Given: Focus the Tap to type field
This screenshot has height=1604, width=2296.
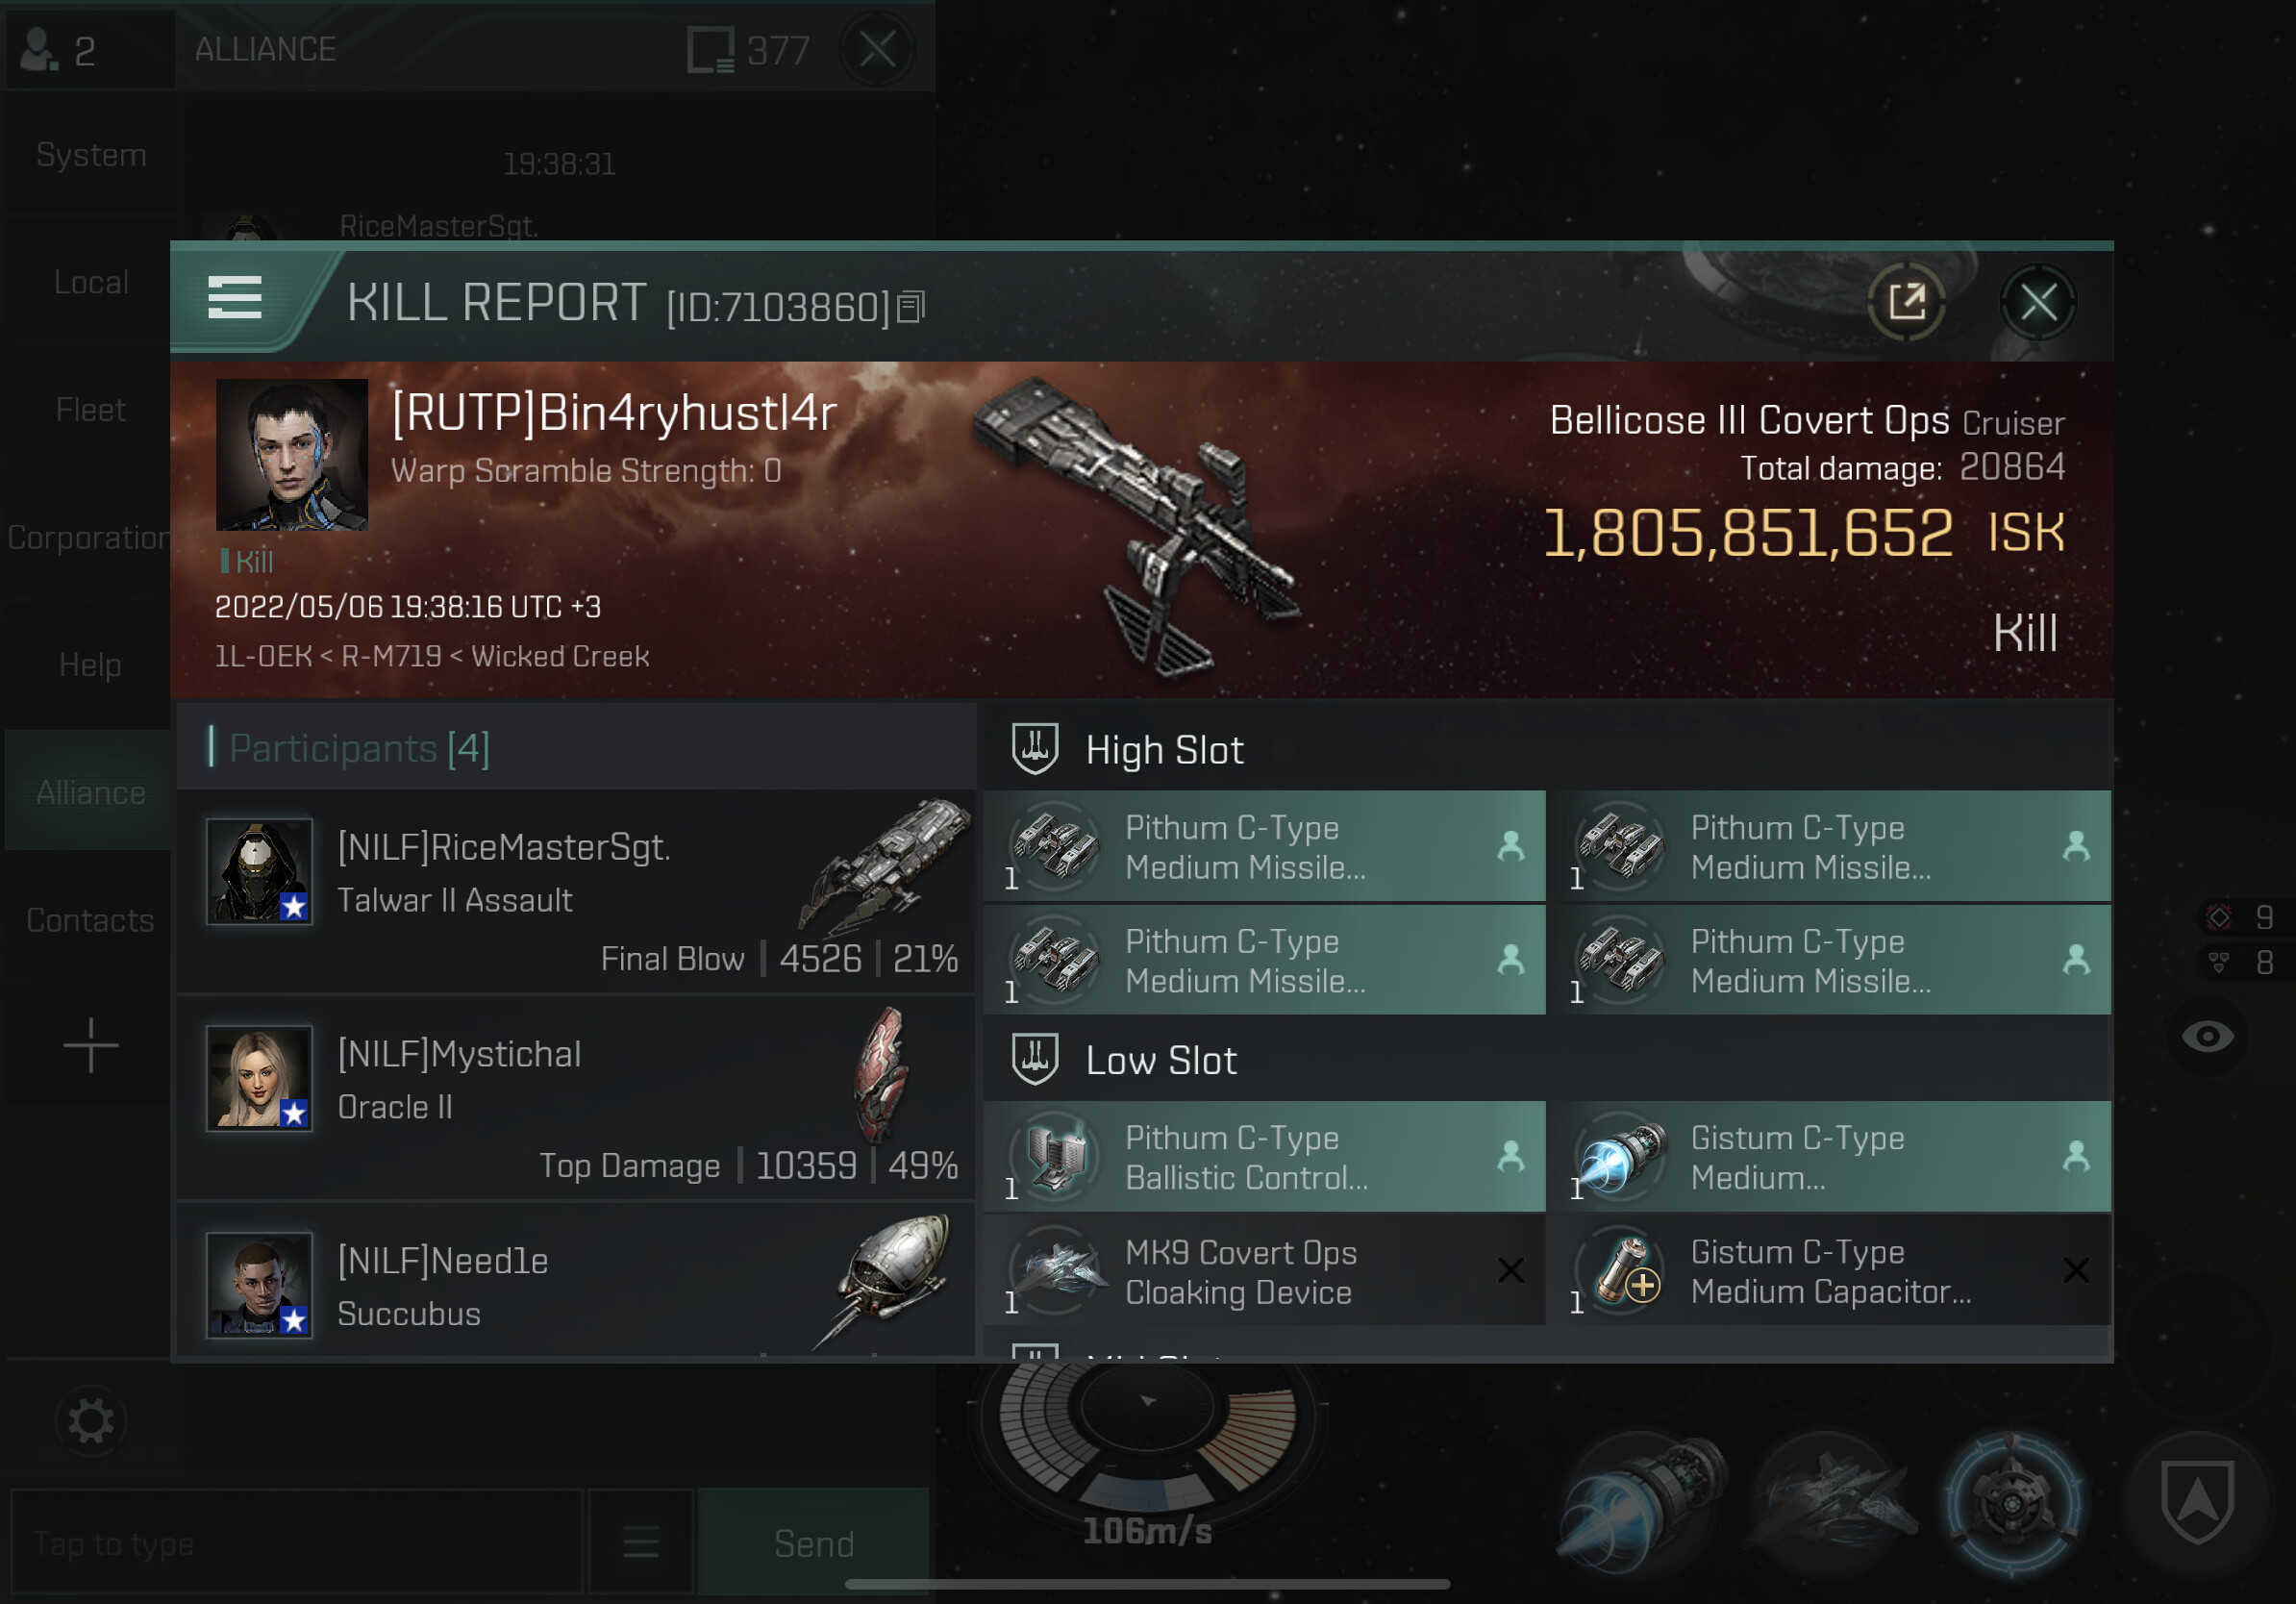Looking at the screenshot, I should point(297,1541).
